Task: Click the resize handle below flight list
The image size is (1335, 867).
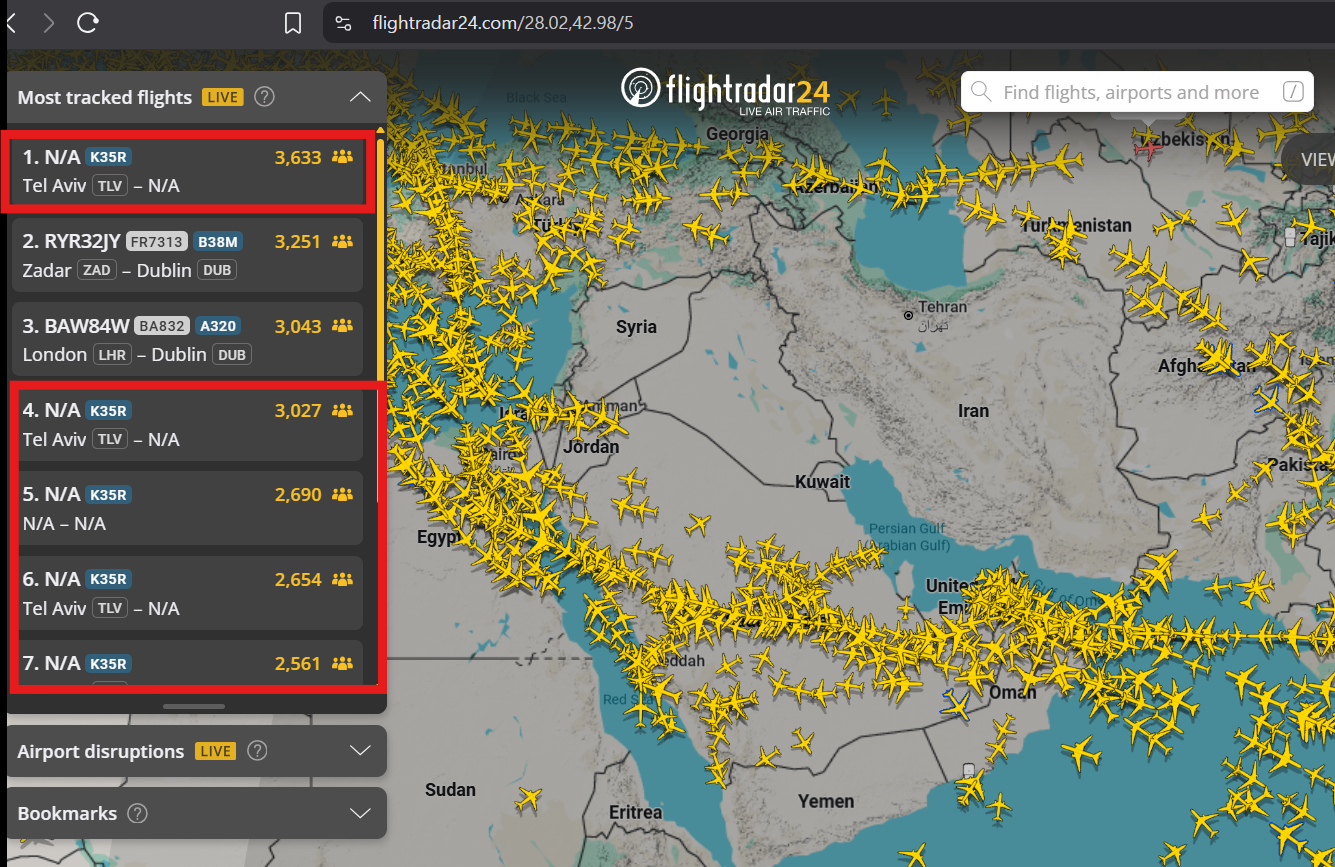Action: 194,706
